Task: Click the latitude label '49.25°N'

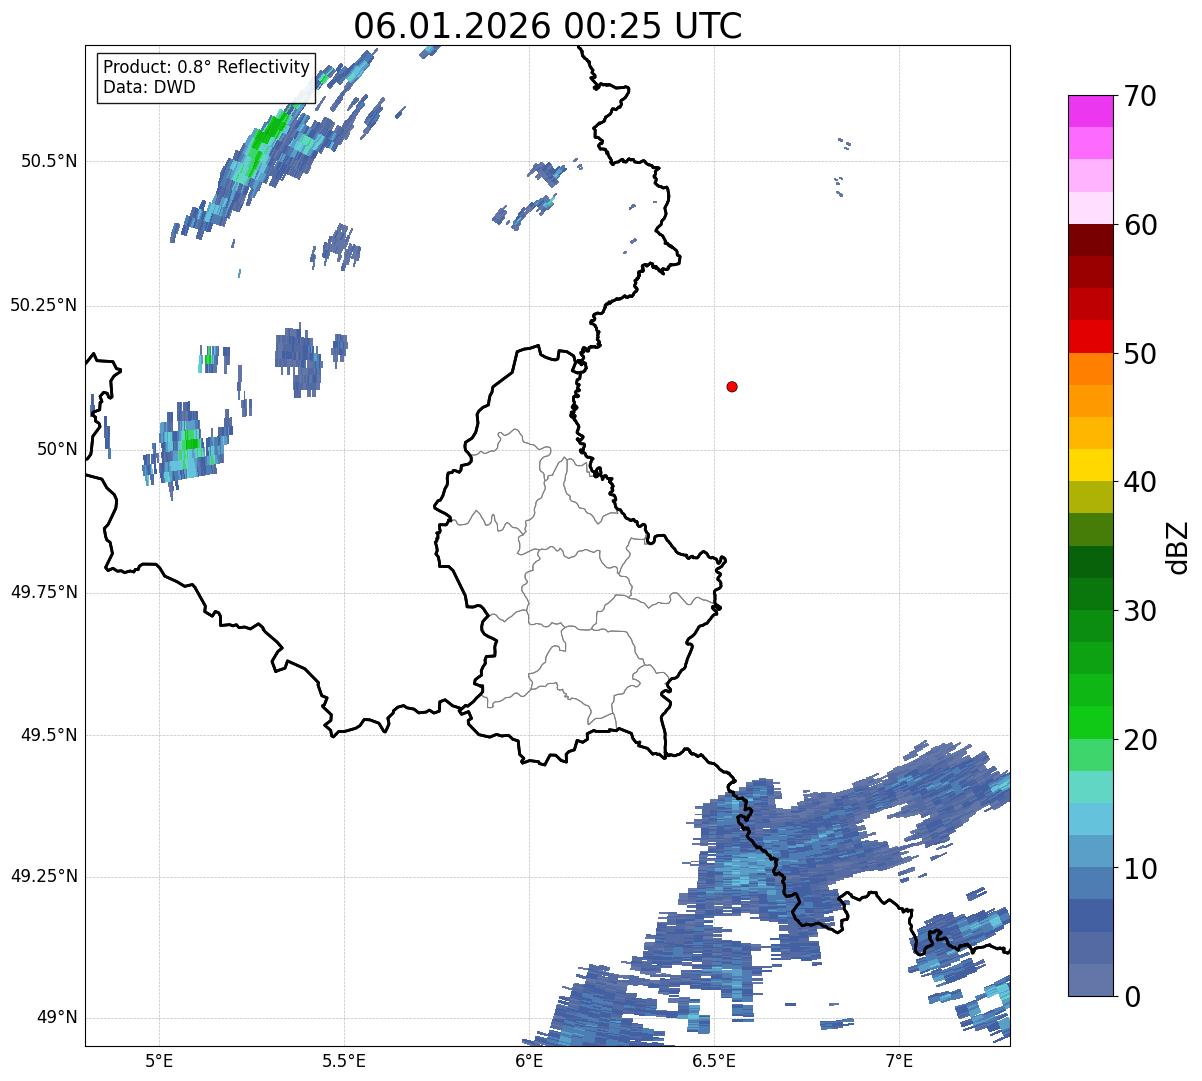Action: (43, 877)
